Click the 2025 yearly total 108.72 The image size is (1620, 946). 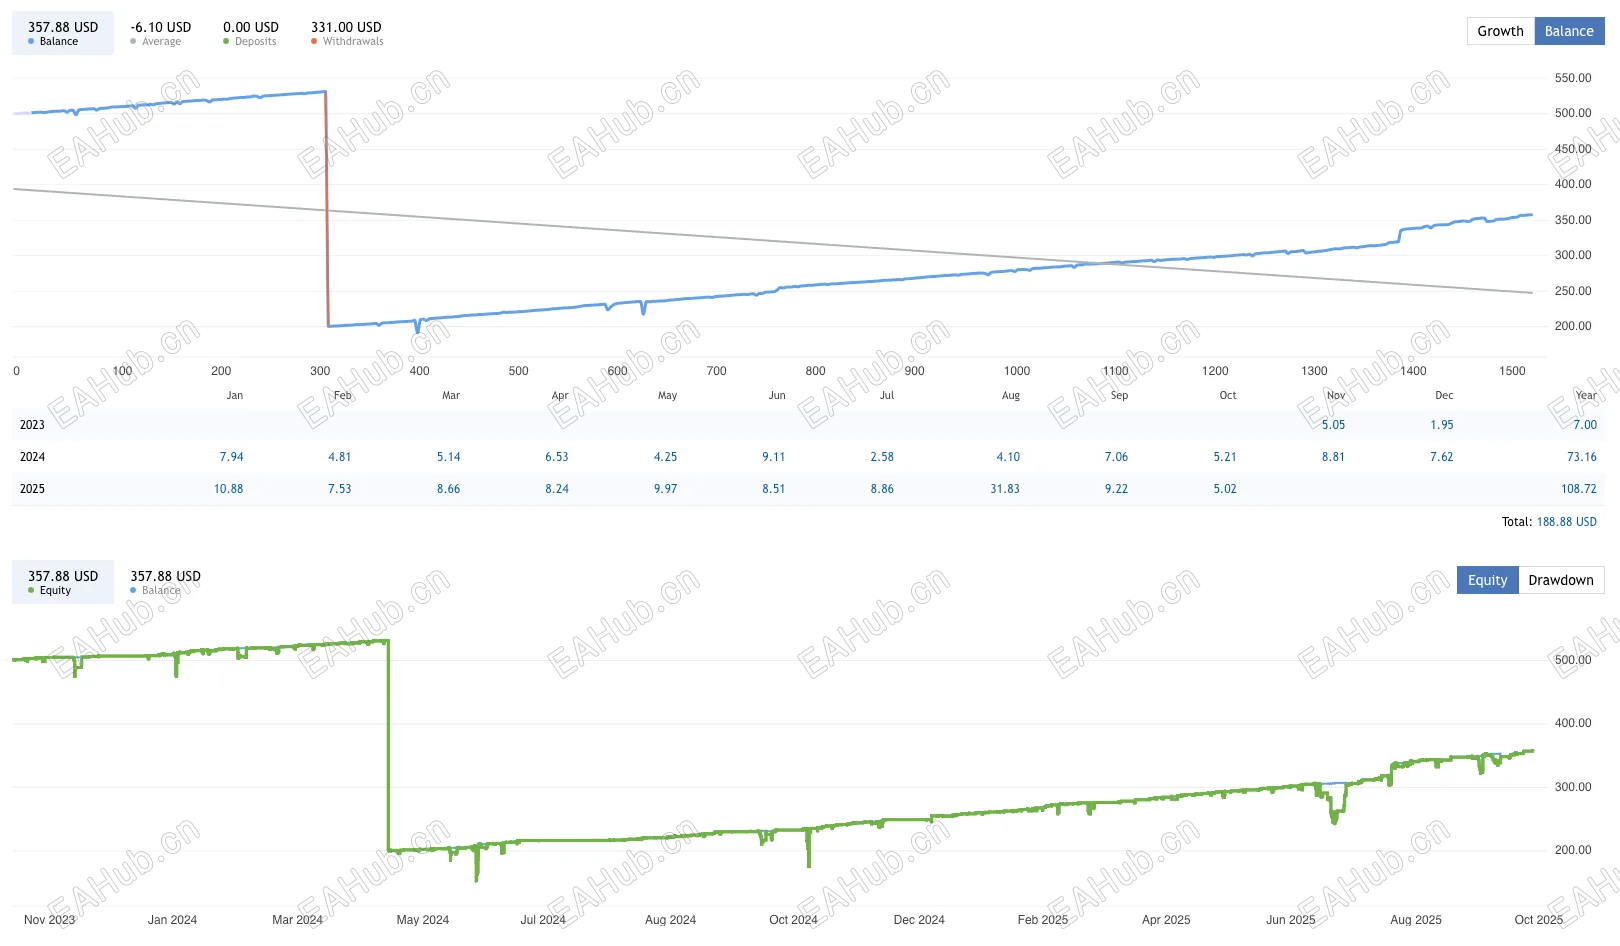pyautogui.click(x=1578, y=489)
